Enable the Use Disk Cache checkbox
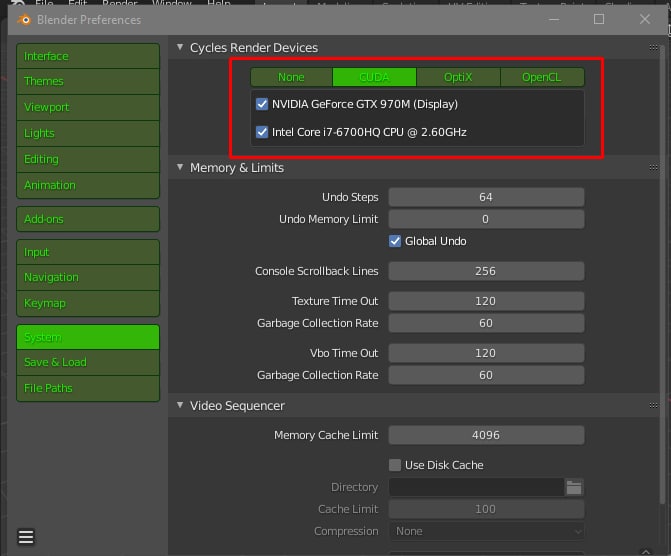This screenshot has width=671, height=556. pyautogui.click(x=395, y=465)
